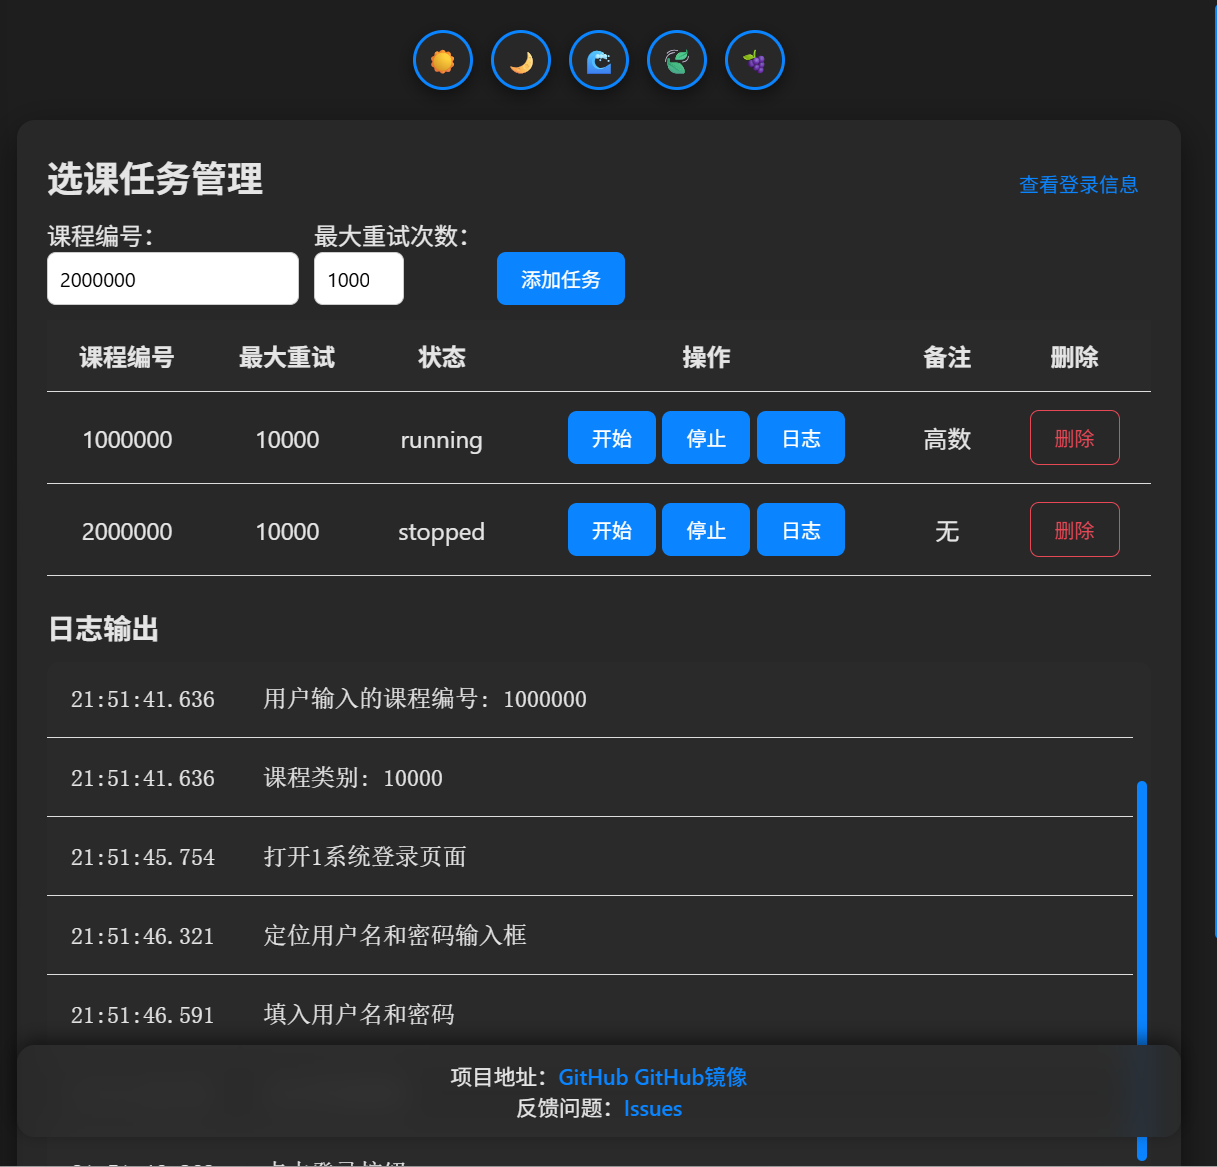Delete the task for course 1000000
The image size is (1217, 1167).
1075,438
